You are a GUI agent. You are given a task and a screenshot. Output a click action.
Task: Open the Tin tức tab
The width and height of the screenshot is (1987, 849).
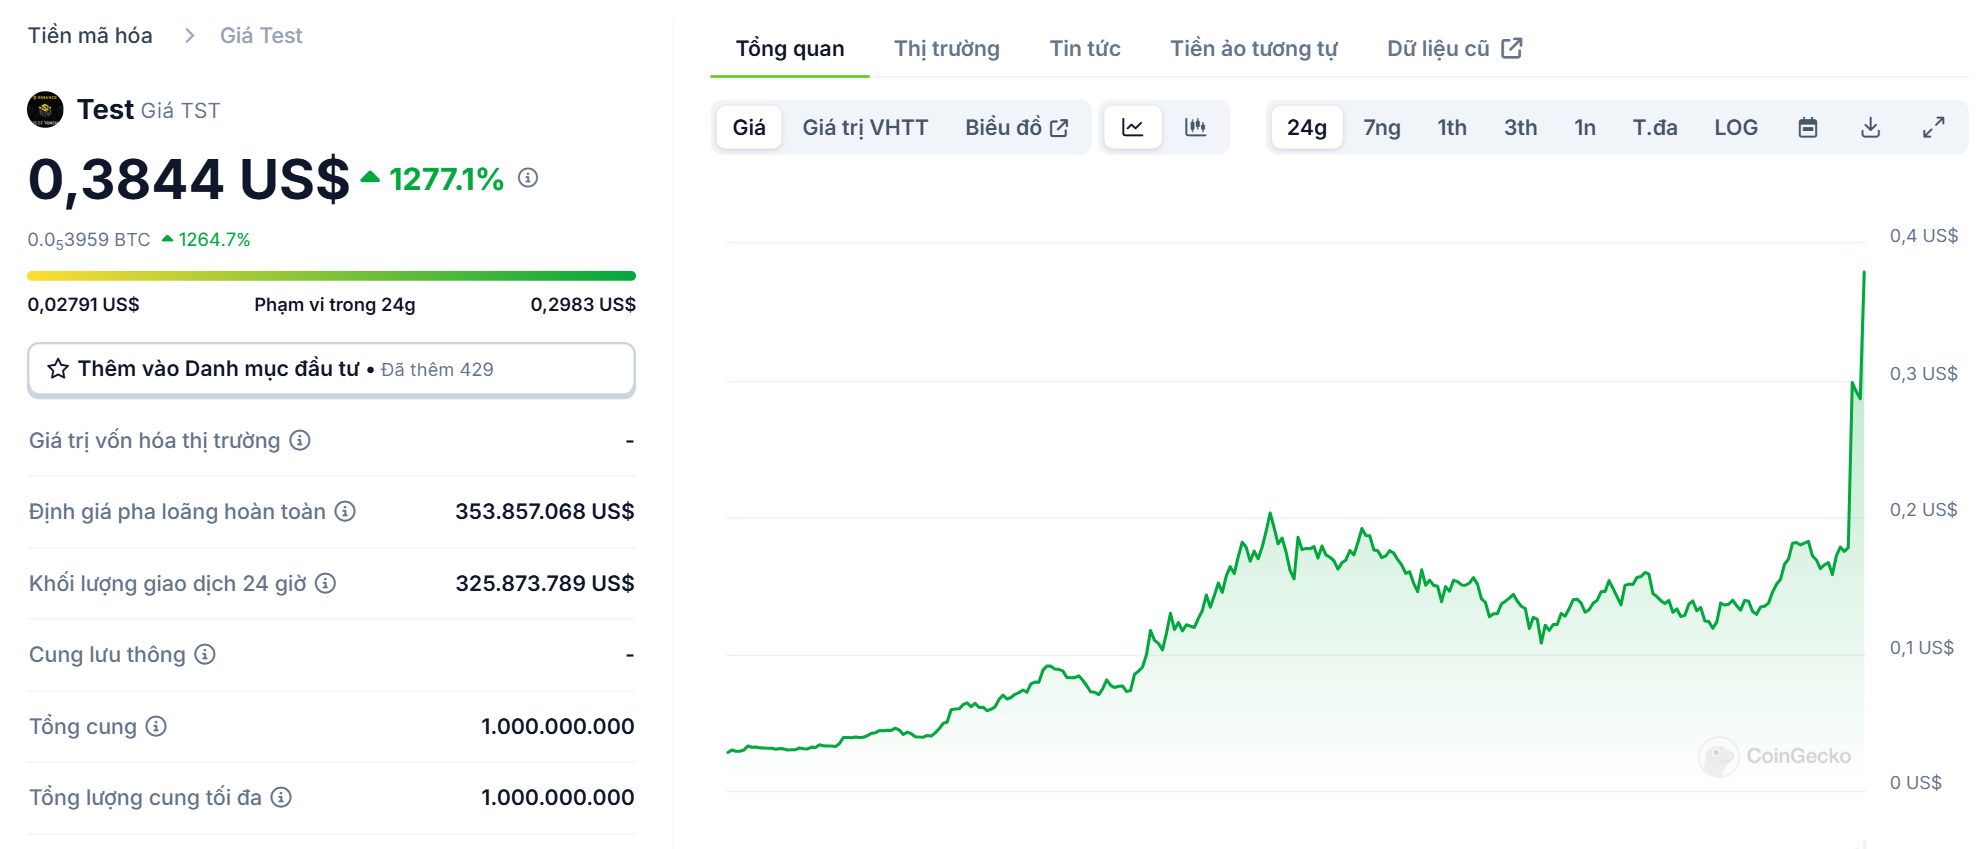(1085, 48)
